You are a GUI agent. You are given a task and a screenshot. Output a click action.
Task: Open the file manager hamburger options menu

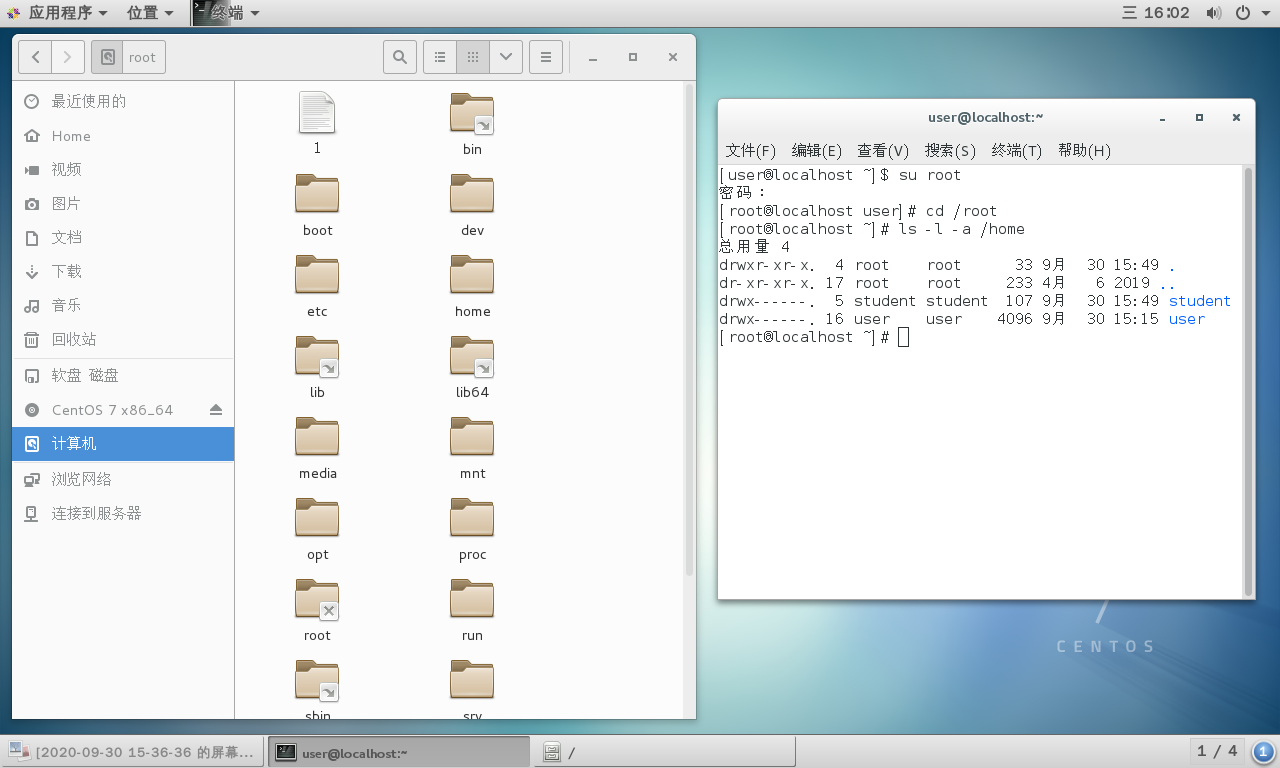pyautogui.click(x=546, y=57)
